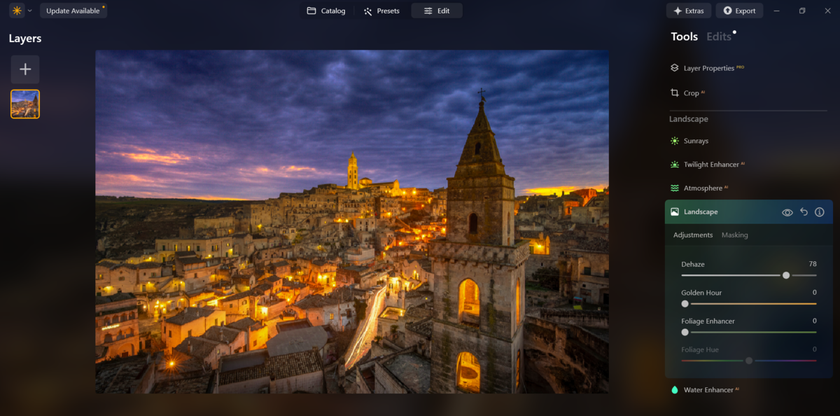This screenshot has width=840, height=416.
Task: Click the Export circle icon
Action: [x=728, y=11]
